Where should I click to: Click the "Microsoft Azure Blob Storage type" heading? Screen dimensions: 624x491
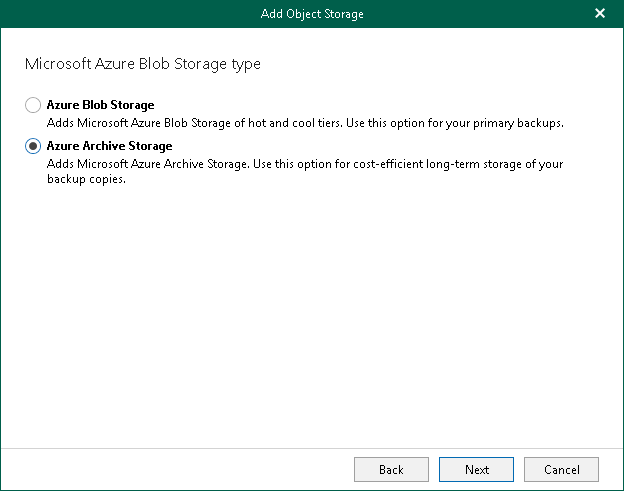click(x=142, y=64)
